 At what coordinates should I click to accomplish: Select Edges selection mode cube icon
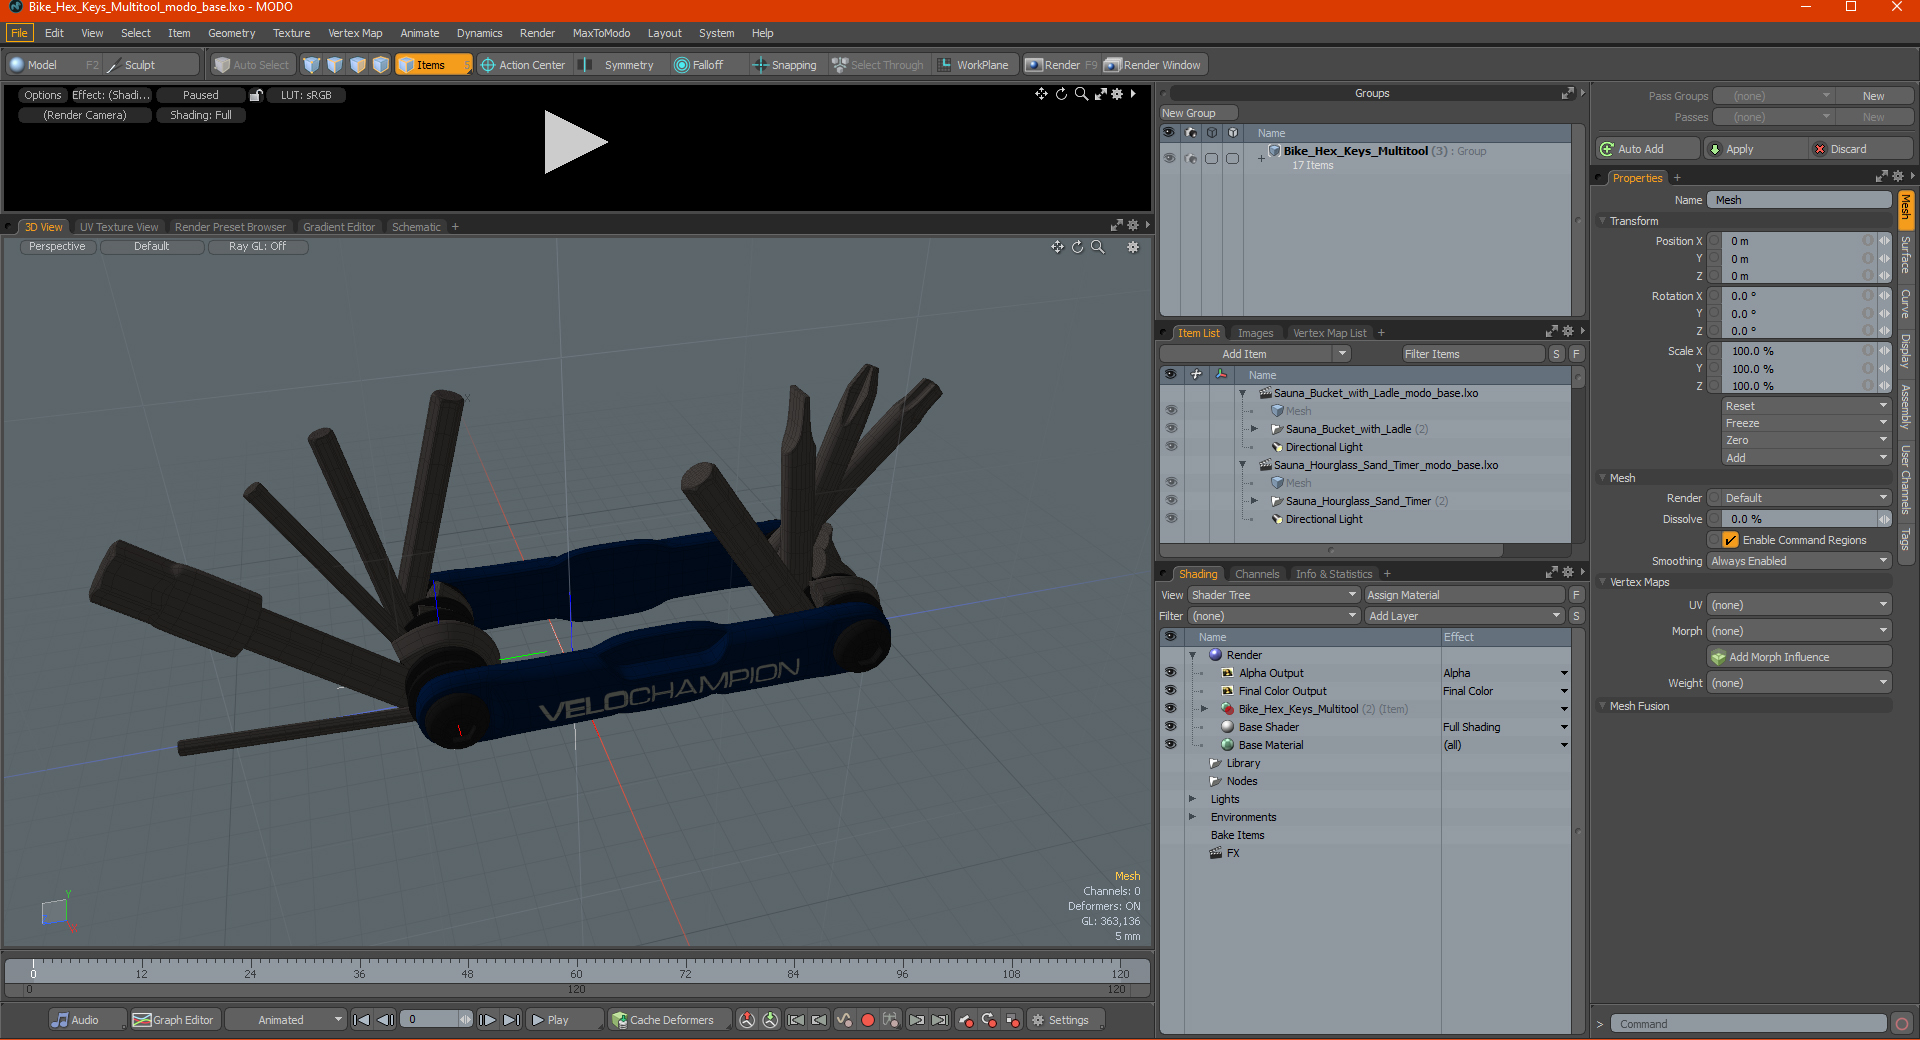click(335, 65)
